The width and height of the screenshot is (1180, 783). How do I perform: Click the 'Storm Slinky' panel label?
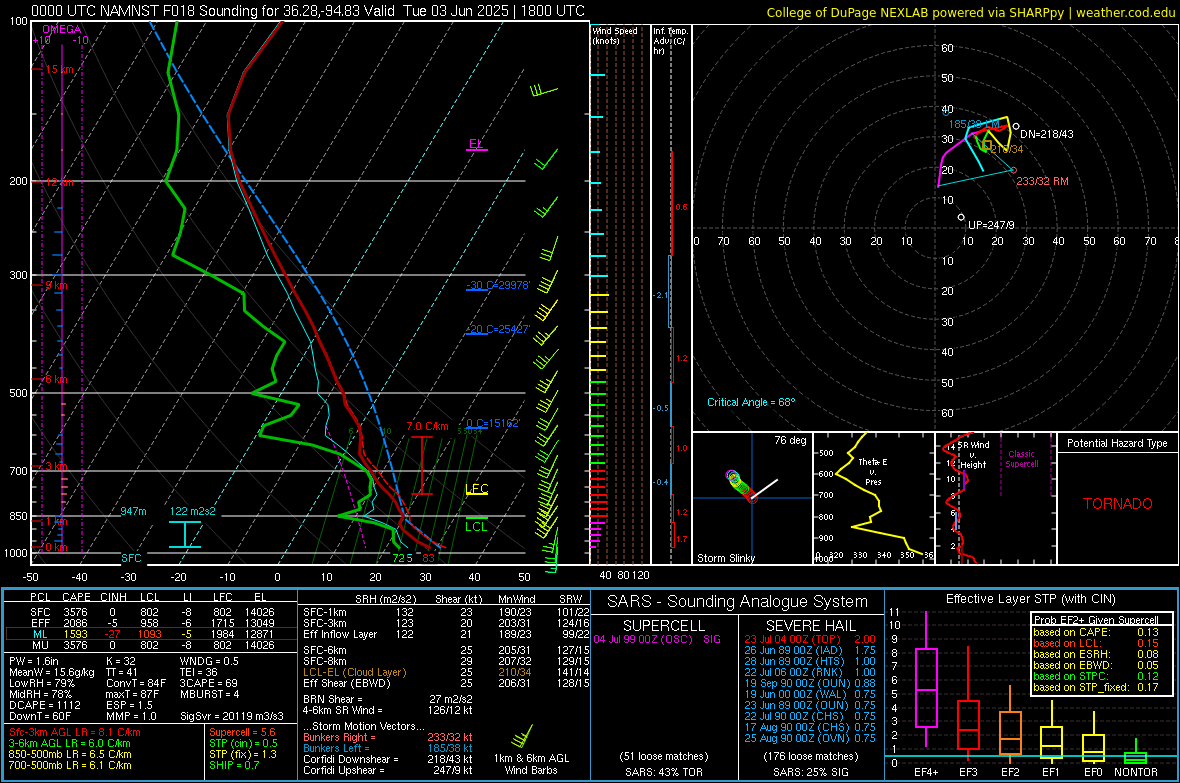tap(725, 558)
